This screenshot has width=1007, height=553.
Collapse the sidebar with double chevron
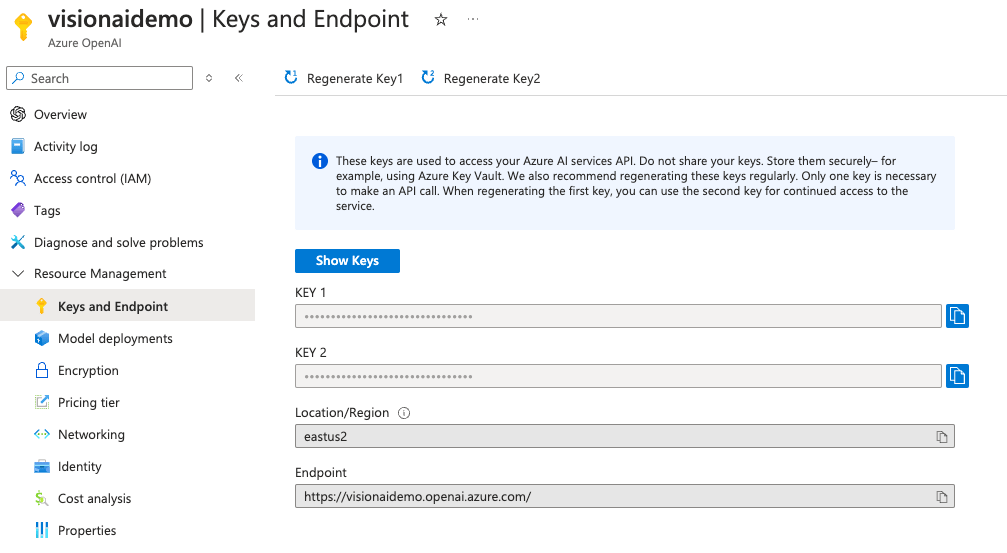coord(239,78)
